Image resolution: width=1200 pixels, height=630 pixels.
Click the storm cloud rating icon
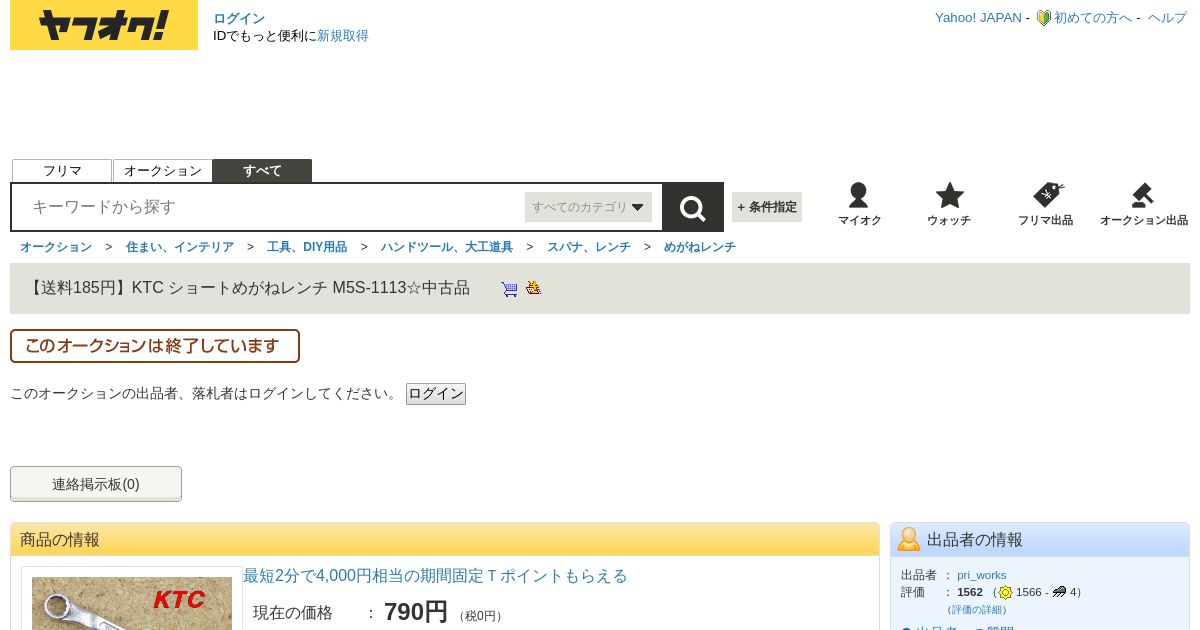(1059, 592)
